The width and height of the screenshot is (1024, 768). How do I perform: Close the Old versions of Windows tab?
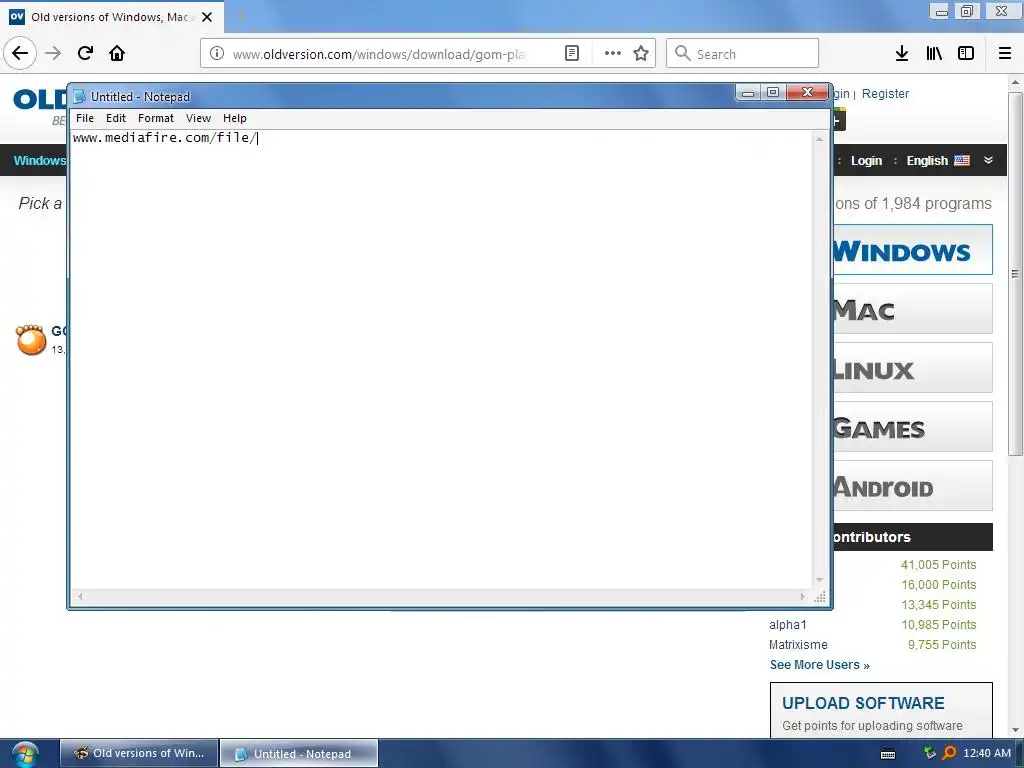pos(207,17)
